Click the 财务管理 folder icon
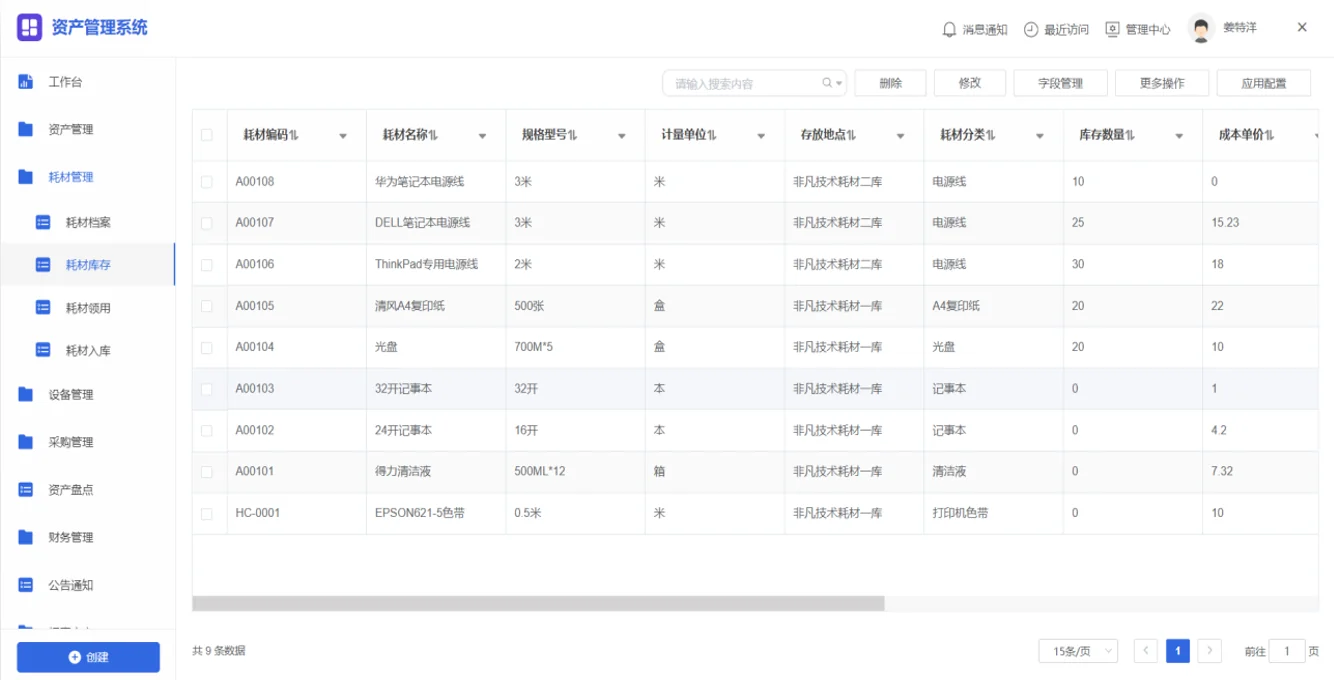This screenshot has height=680, width=1334. coord(26,537)
